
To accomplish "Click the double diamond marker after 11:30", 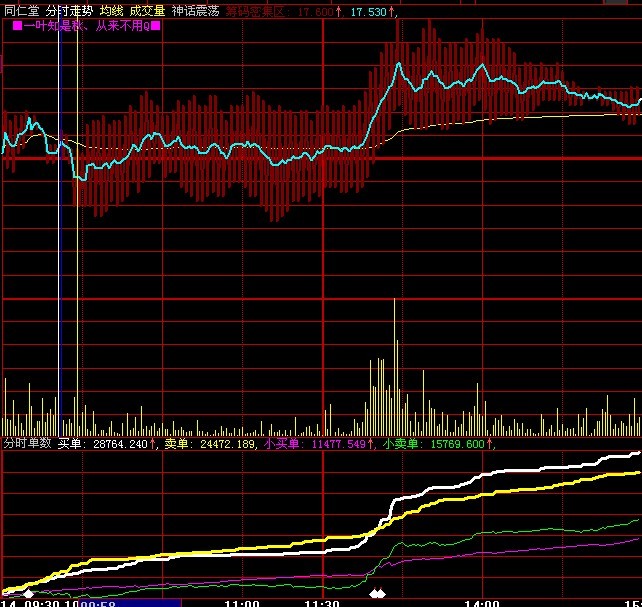I will (377, 593).
